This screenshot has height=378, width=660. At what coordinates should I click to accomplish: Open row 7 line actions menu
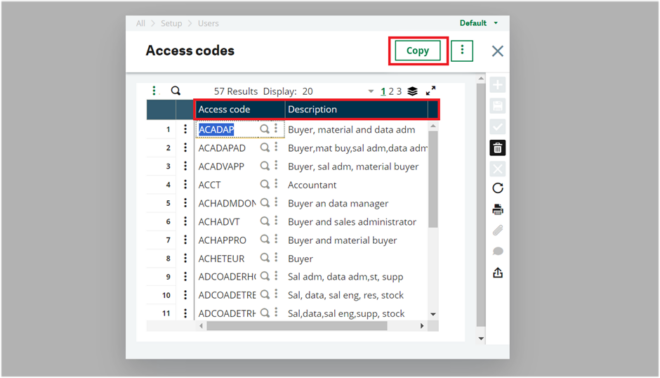(x=185, y=240)
